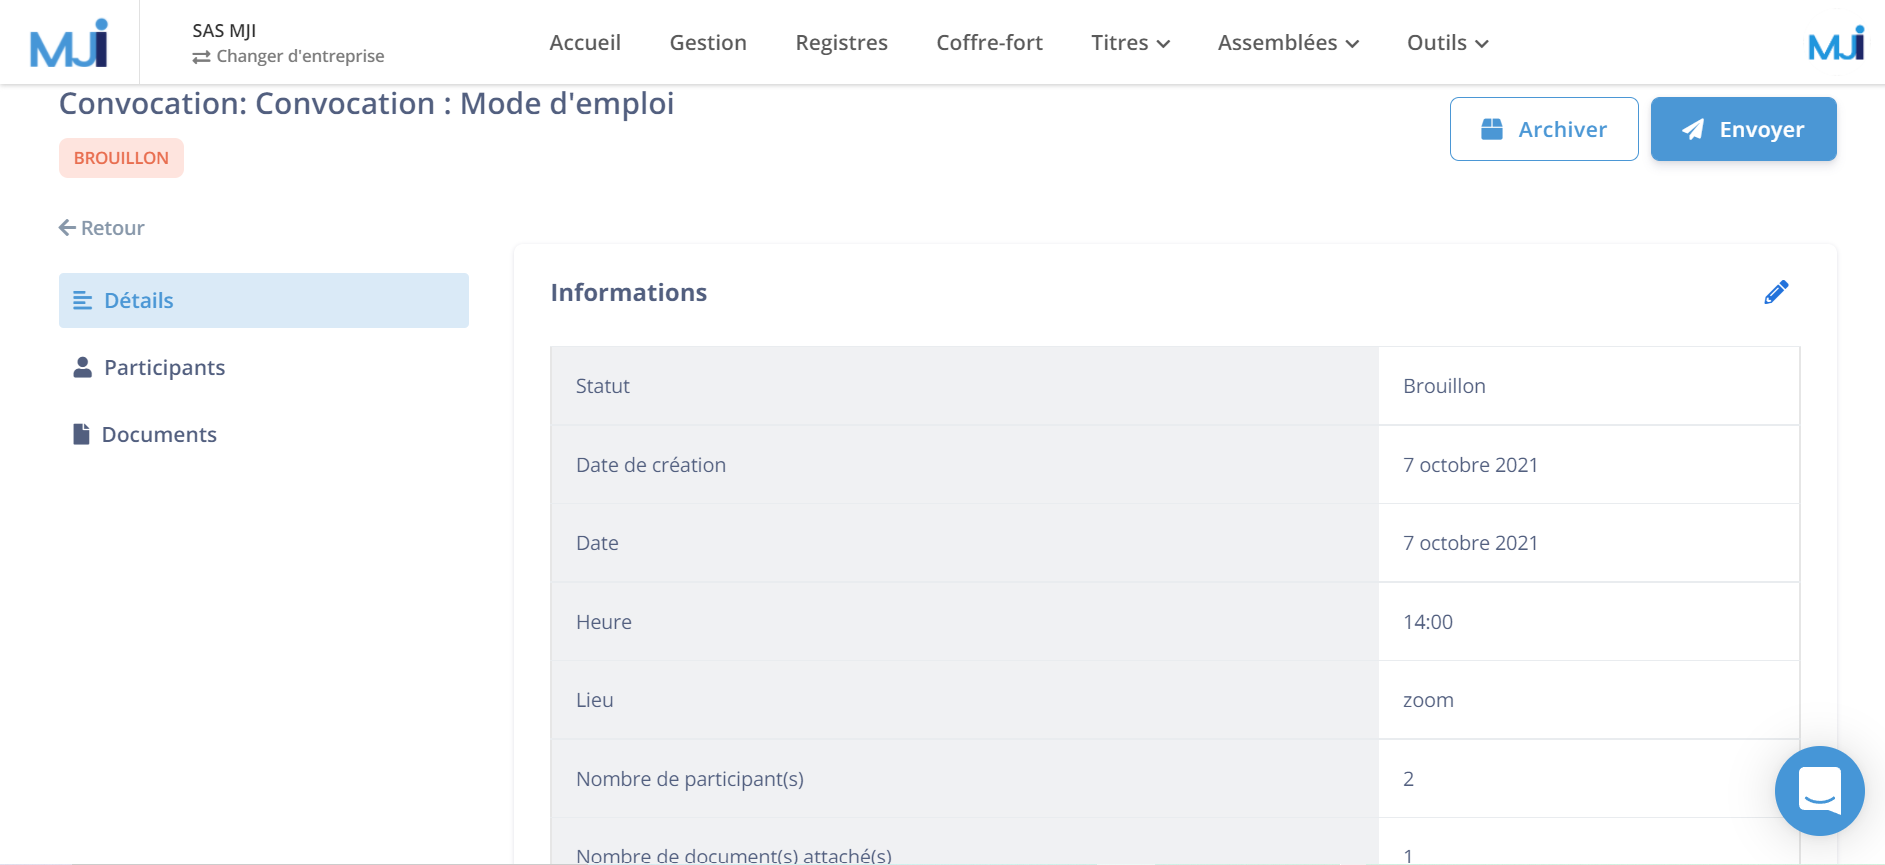The height and width of the screenshot is (865, 1885).
Task: Go to Accueil in the top navigation
Action: [x=585, y=43]
